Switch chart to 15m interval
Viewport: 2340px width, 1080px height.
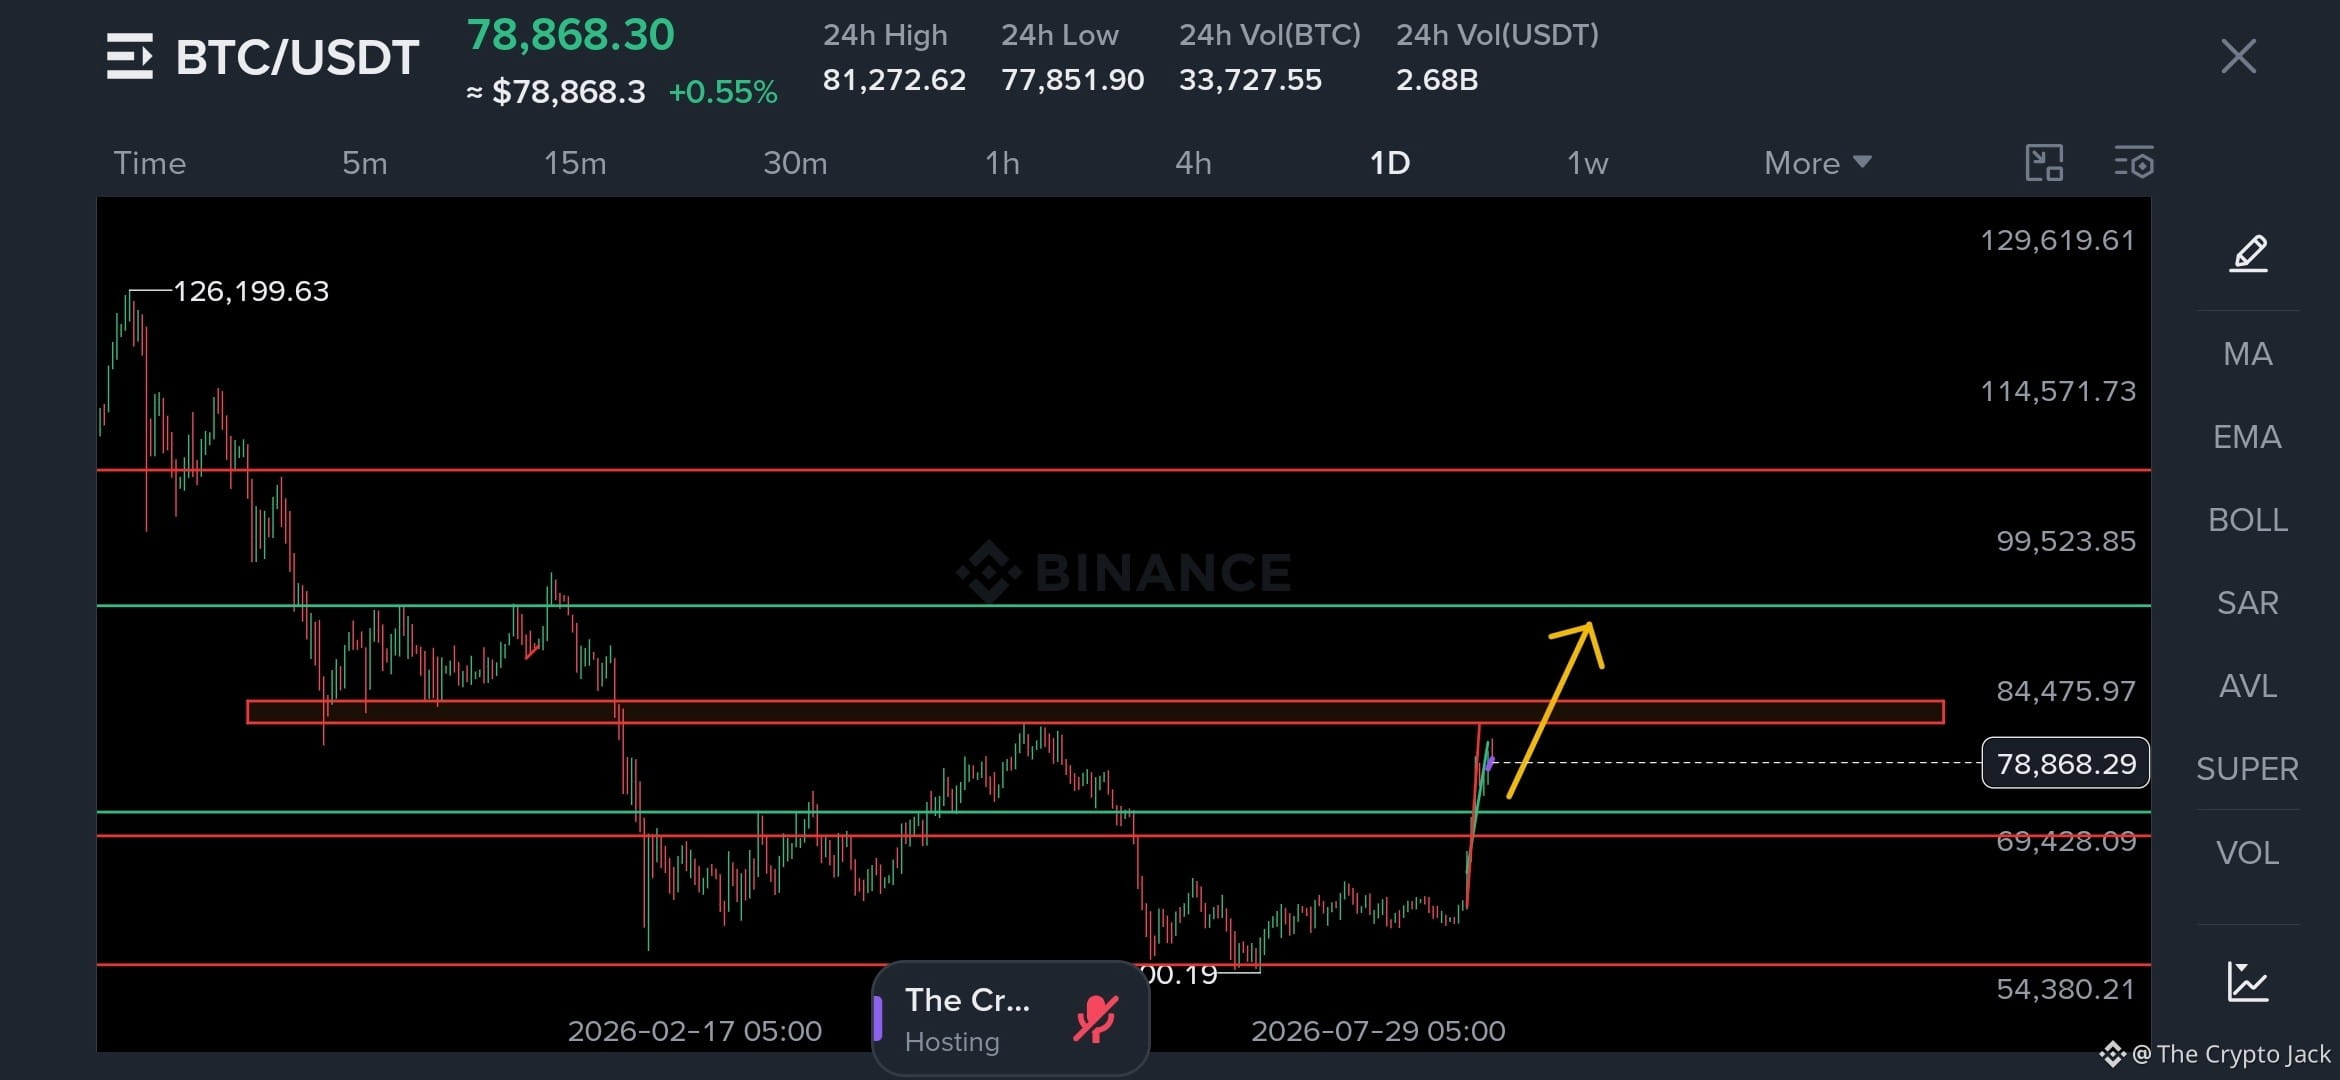pos(575,163)
